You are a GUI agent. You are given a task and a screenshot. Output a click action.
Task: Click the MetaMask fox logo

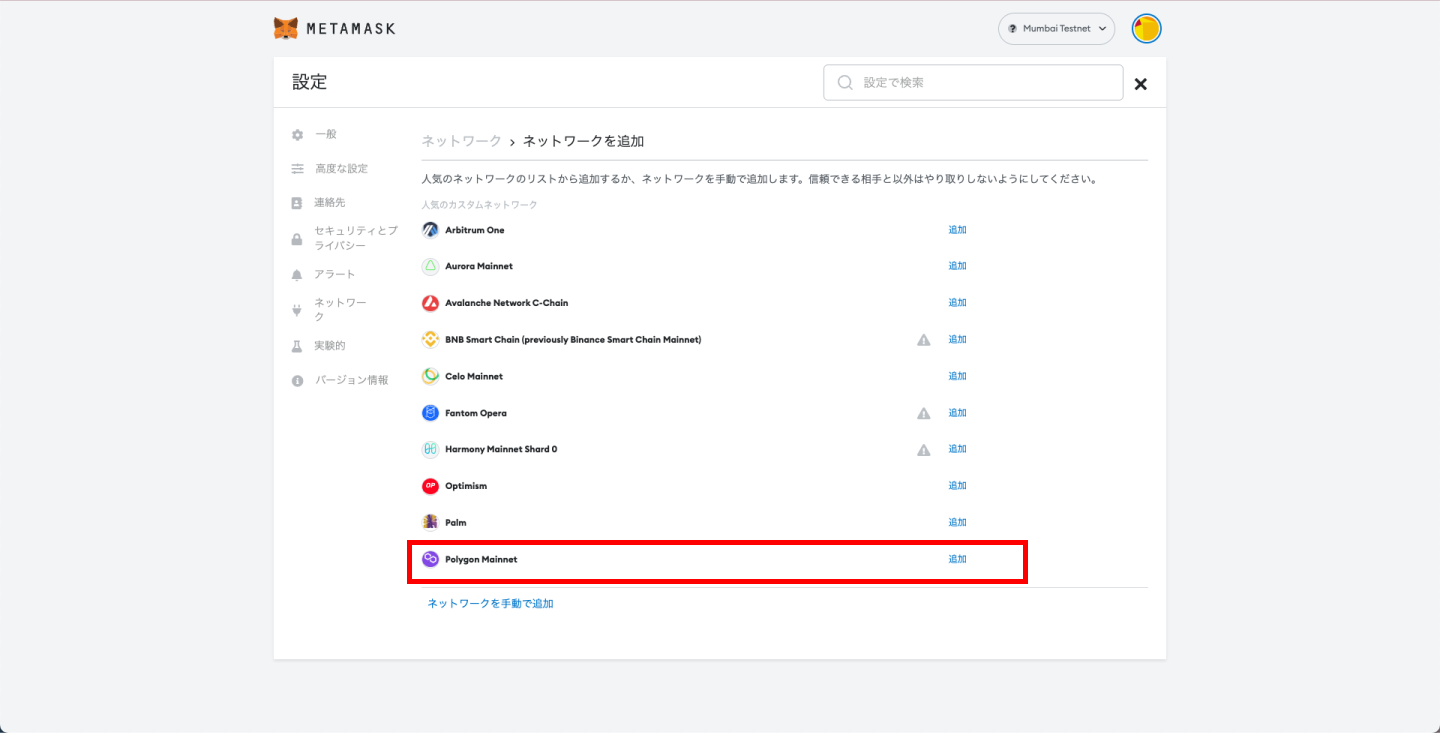coord(286,28)
